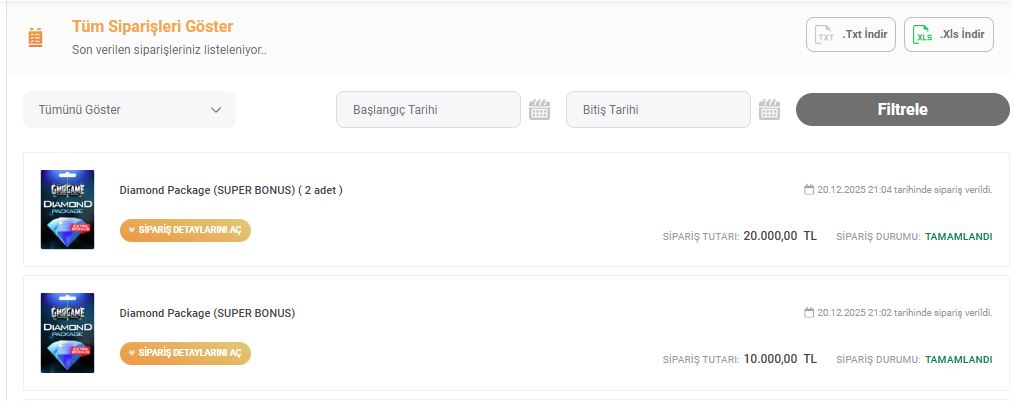Open the calendar icon beside Başlangıç Tarihi
This screenshot has height=401, width=1014.
(x=539, y=109)
